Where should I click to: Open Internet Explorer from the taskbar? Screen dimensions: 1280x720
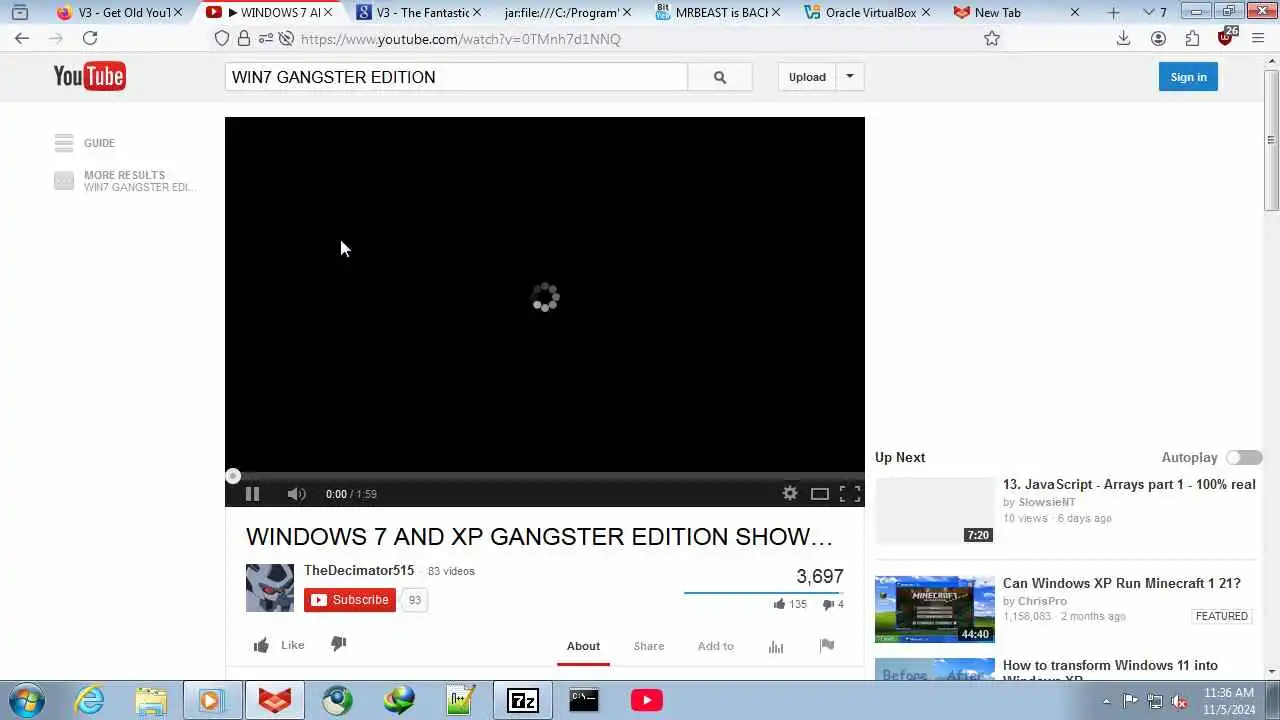point(90,700)
